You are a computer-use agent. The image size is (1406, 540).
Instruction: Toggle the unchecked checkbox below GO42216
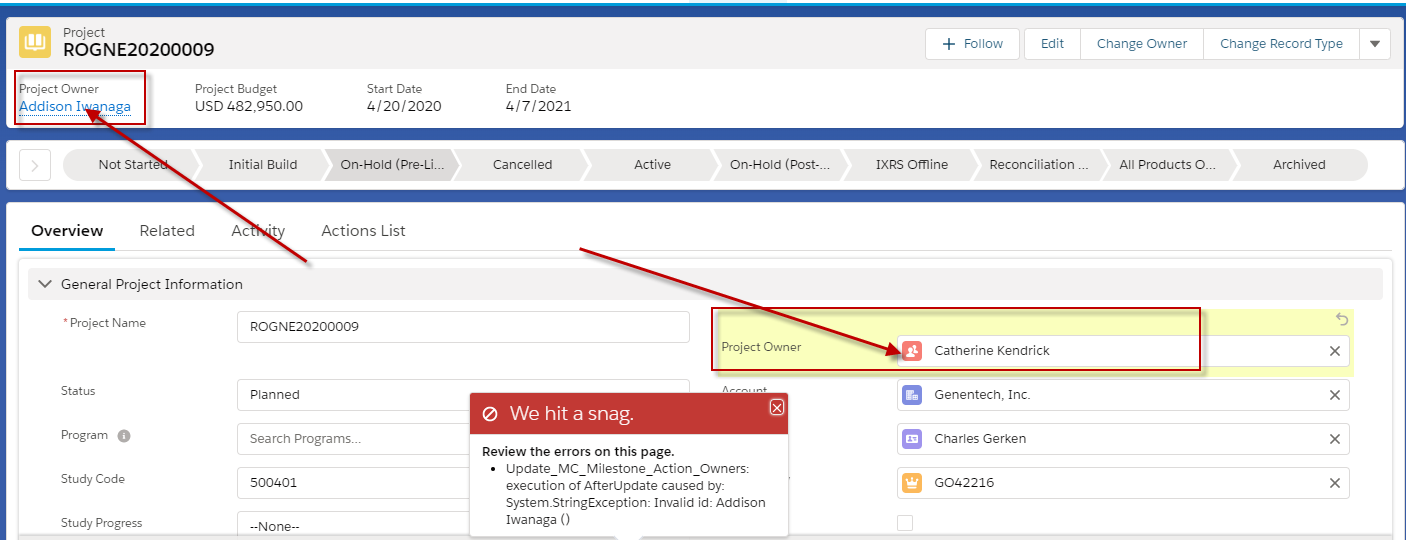905,523
